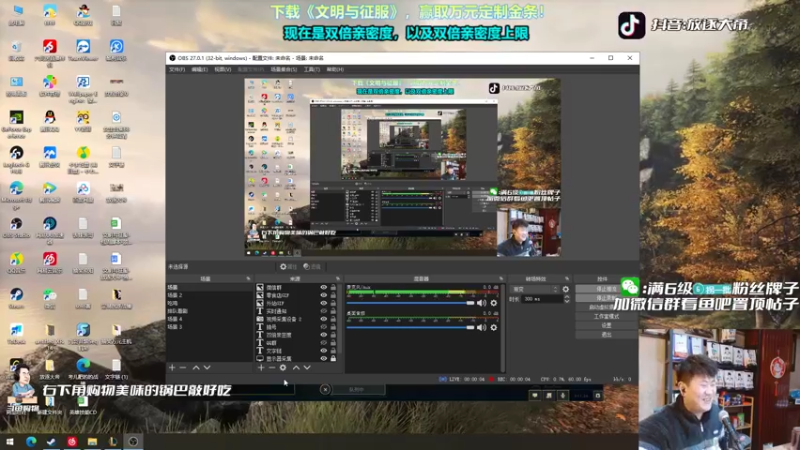Screen dimensions: 800x450
Task: Toggle lock on 微信群 source
Action: pyautogui.click(x=333, y=287)
